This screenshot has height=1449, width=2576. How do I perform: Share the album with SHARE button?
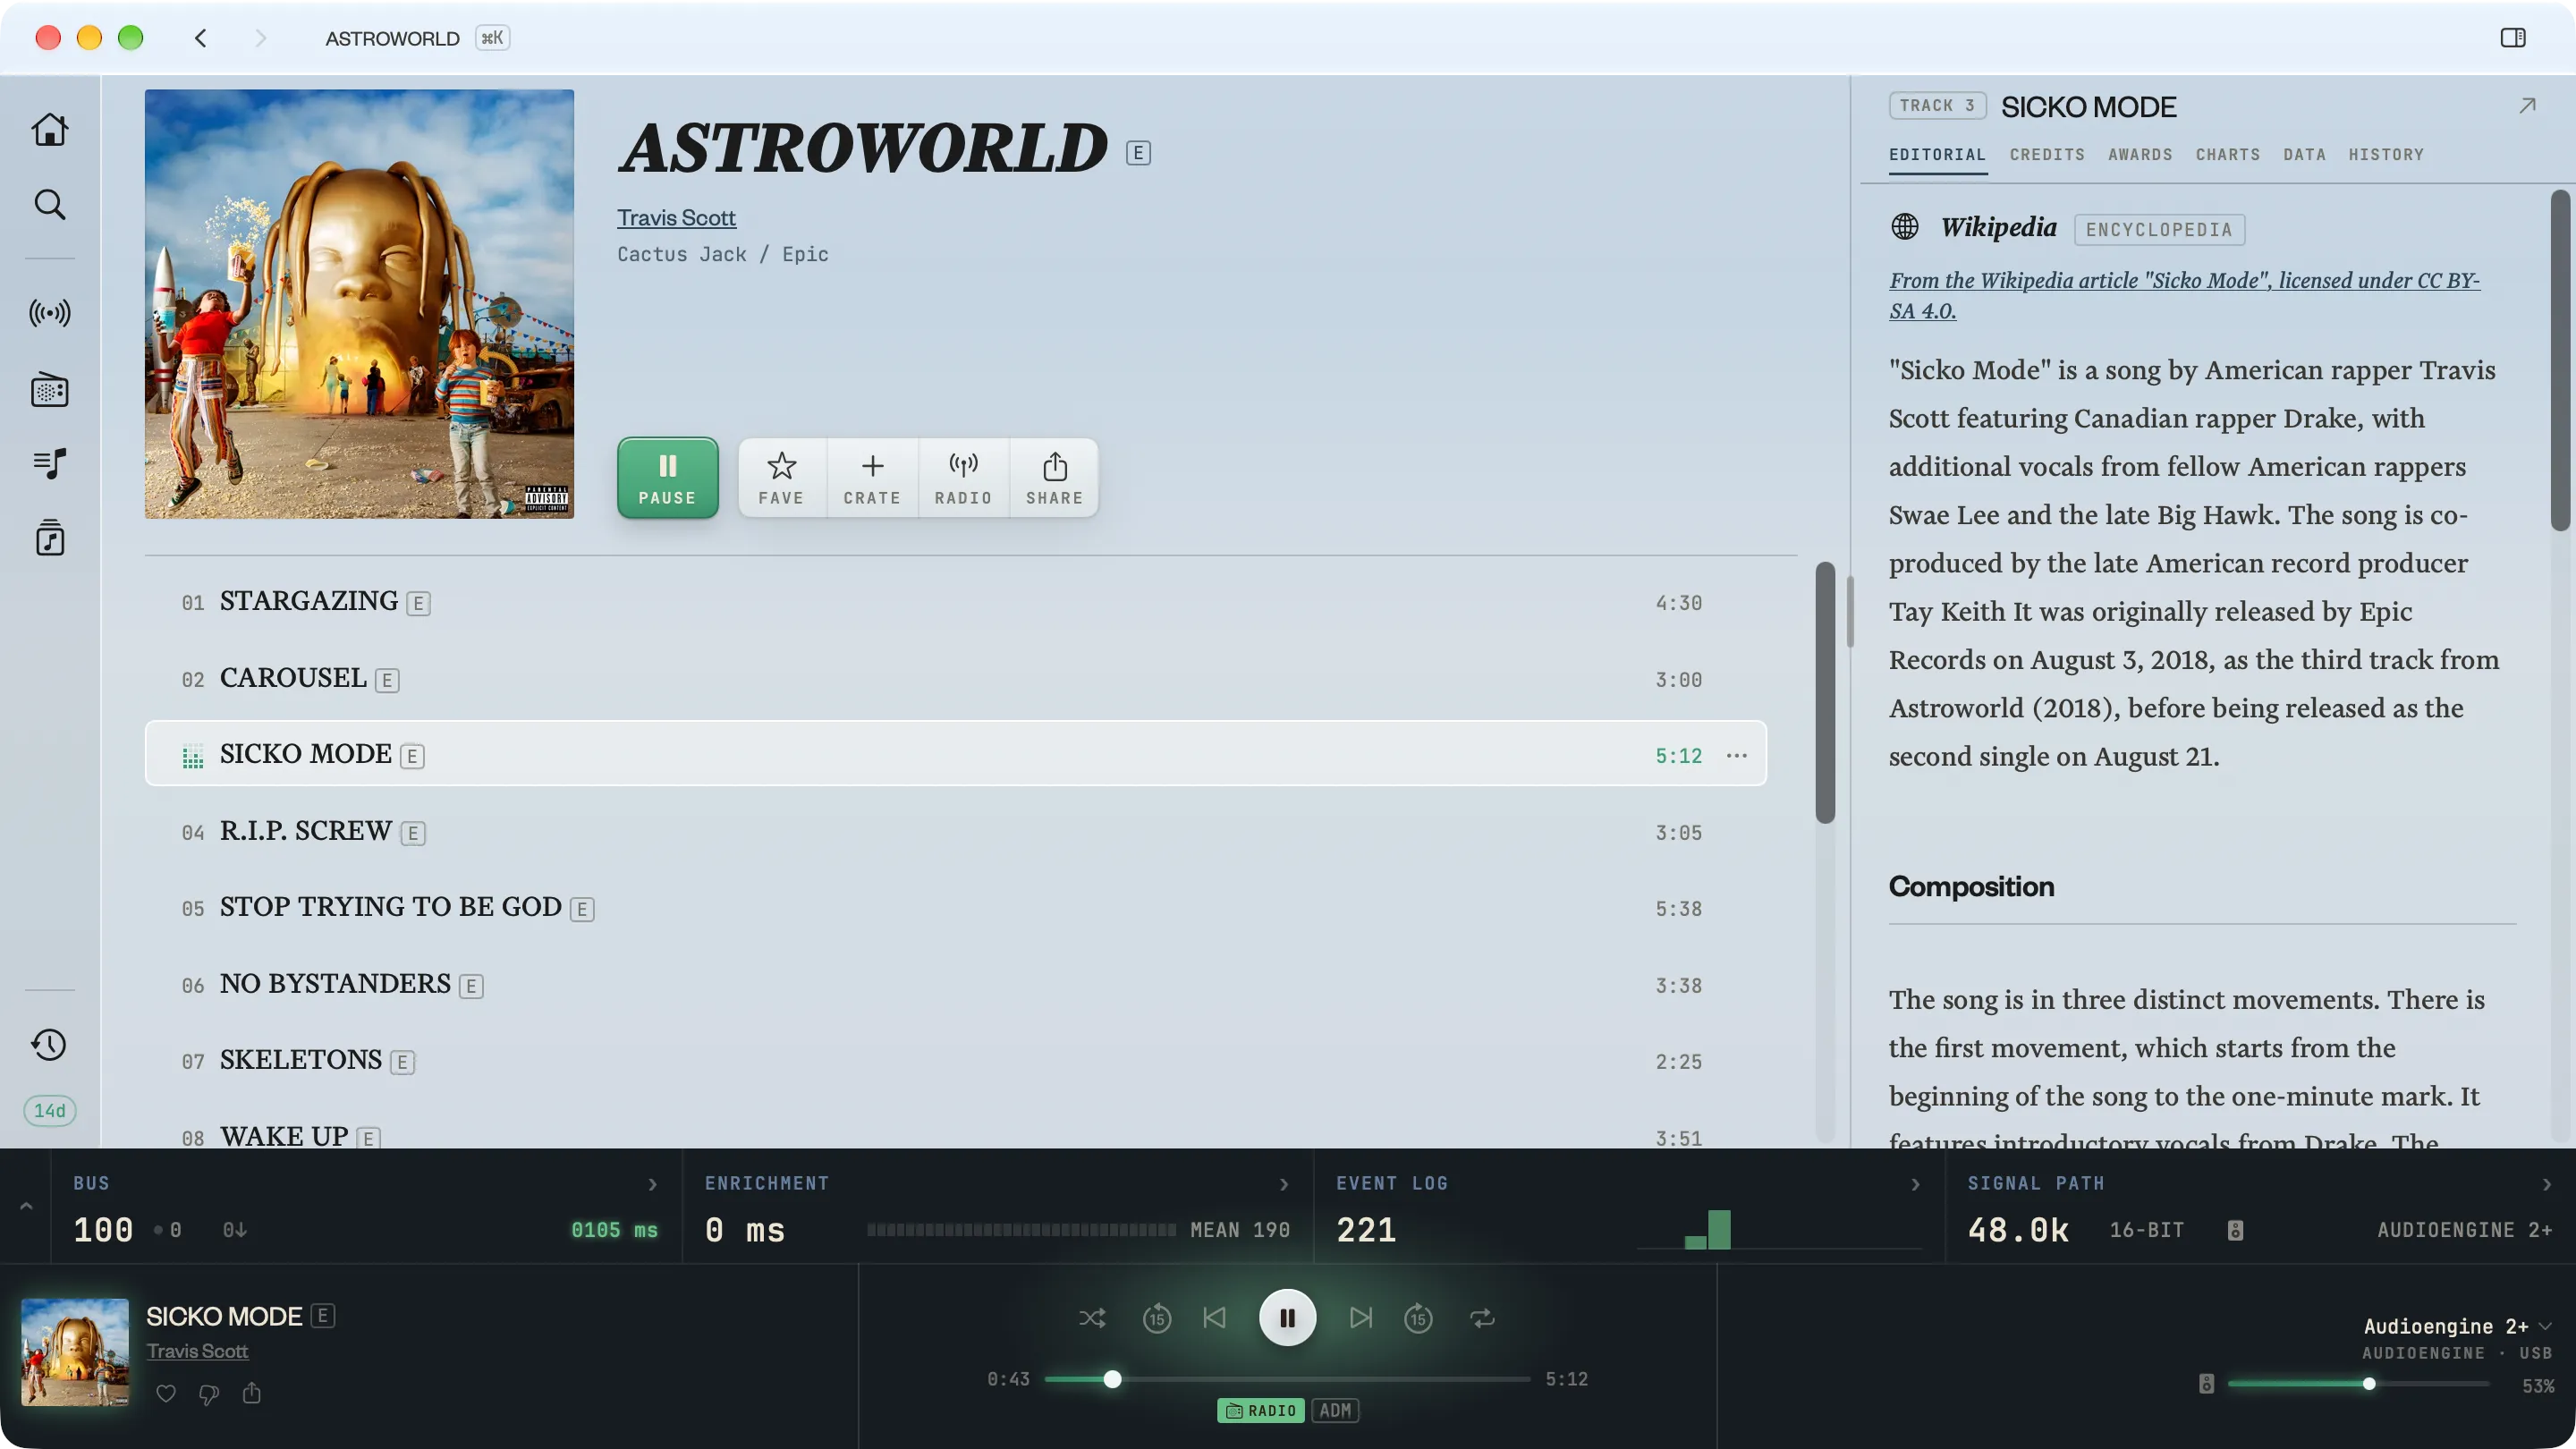coord(1054,478)
